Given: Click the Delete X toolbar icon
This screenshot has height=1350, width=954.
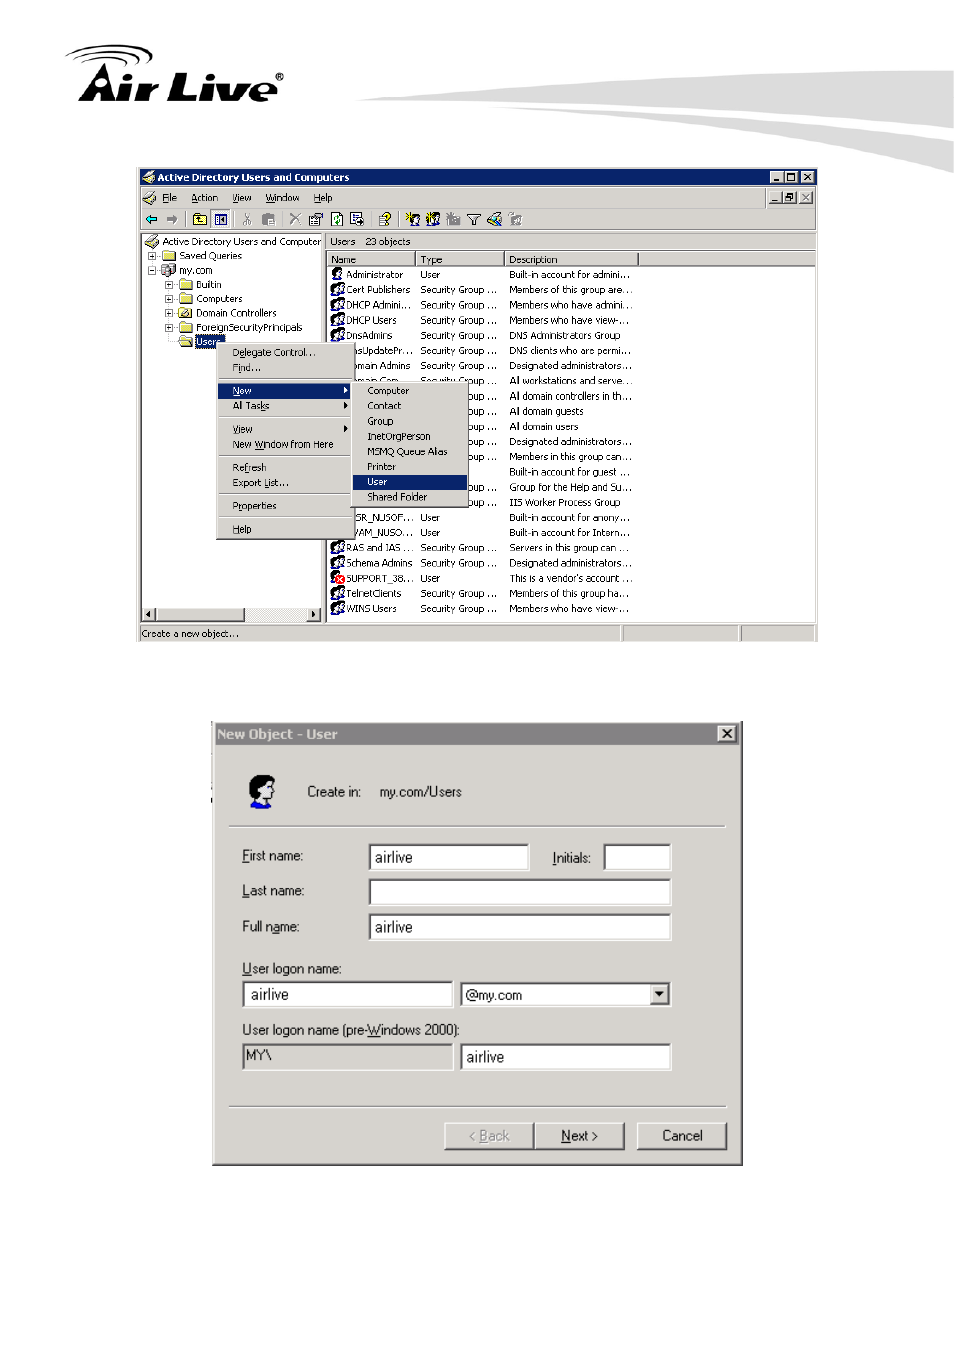Looking at the screenshot, I should [x=294, y=219].
